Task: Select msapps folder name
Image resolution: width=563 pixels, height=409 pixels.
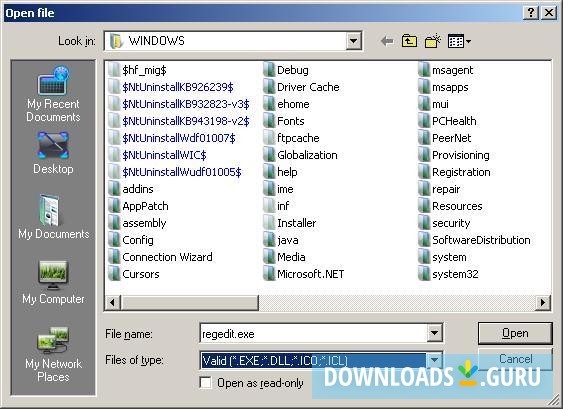Action: (x=450, y=87)
